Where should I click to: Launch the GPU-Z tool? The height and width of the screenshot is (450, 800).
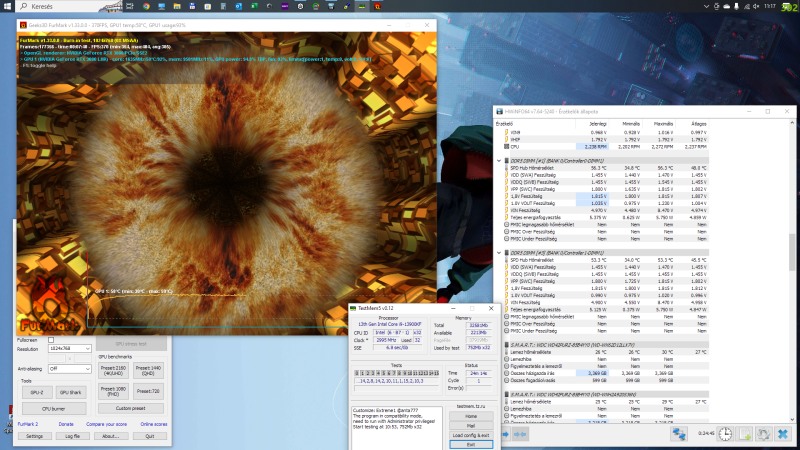tap(37, 392)
